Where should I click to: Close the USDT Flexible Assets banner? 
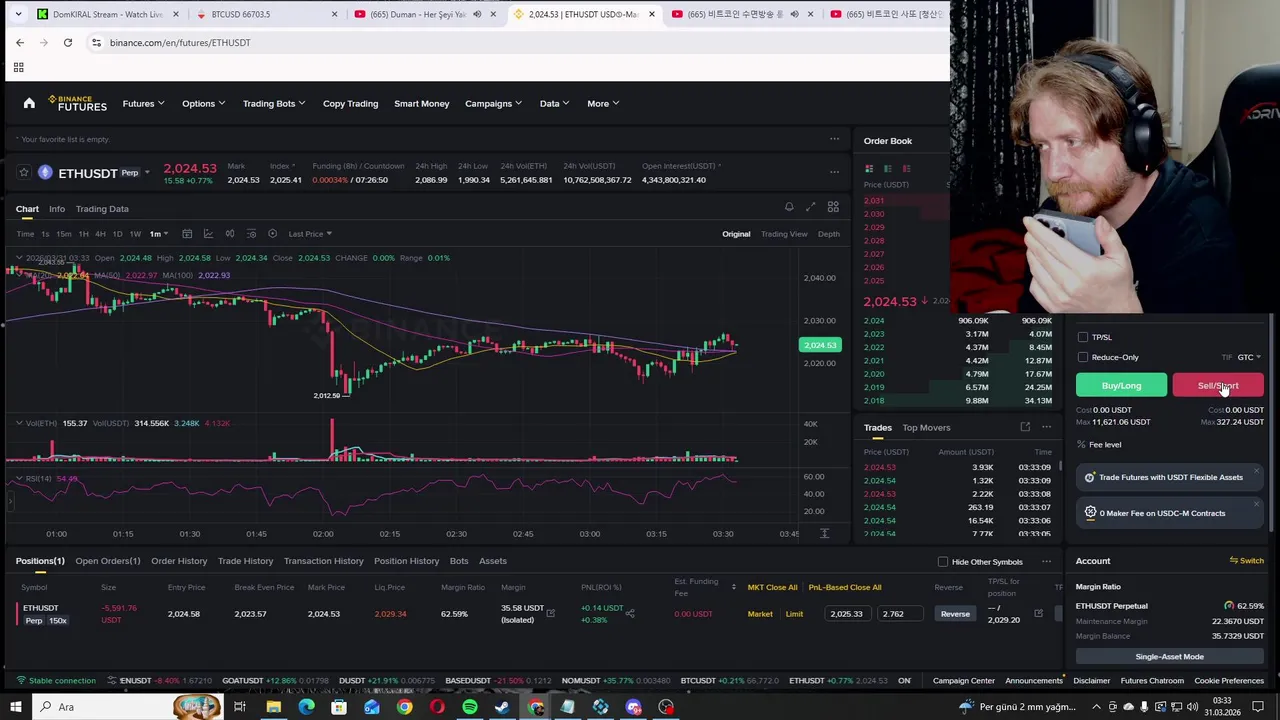(1256, 471)
